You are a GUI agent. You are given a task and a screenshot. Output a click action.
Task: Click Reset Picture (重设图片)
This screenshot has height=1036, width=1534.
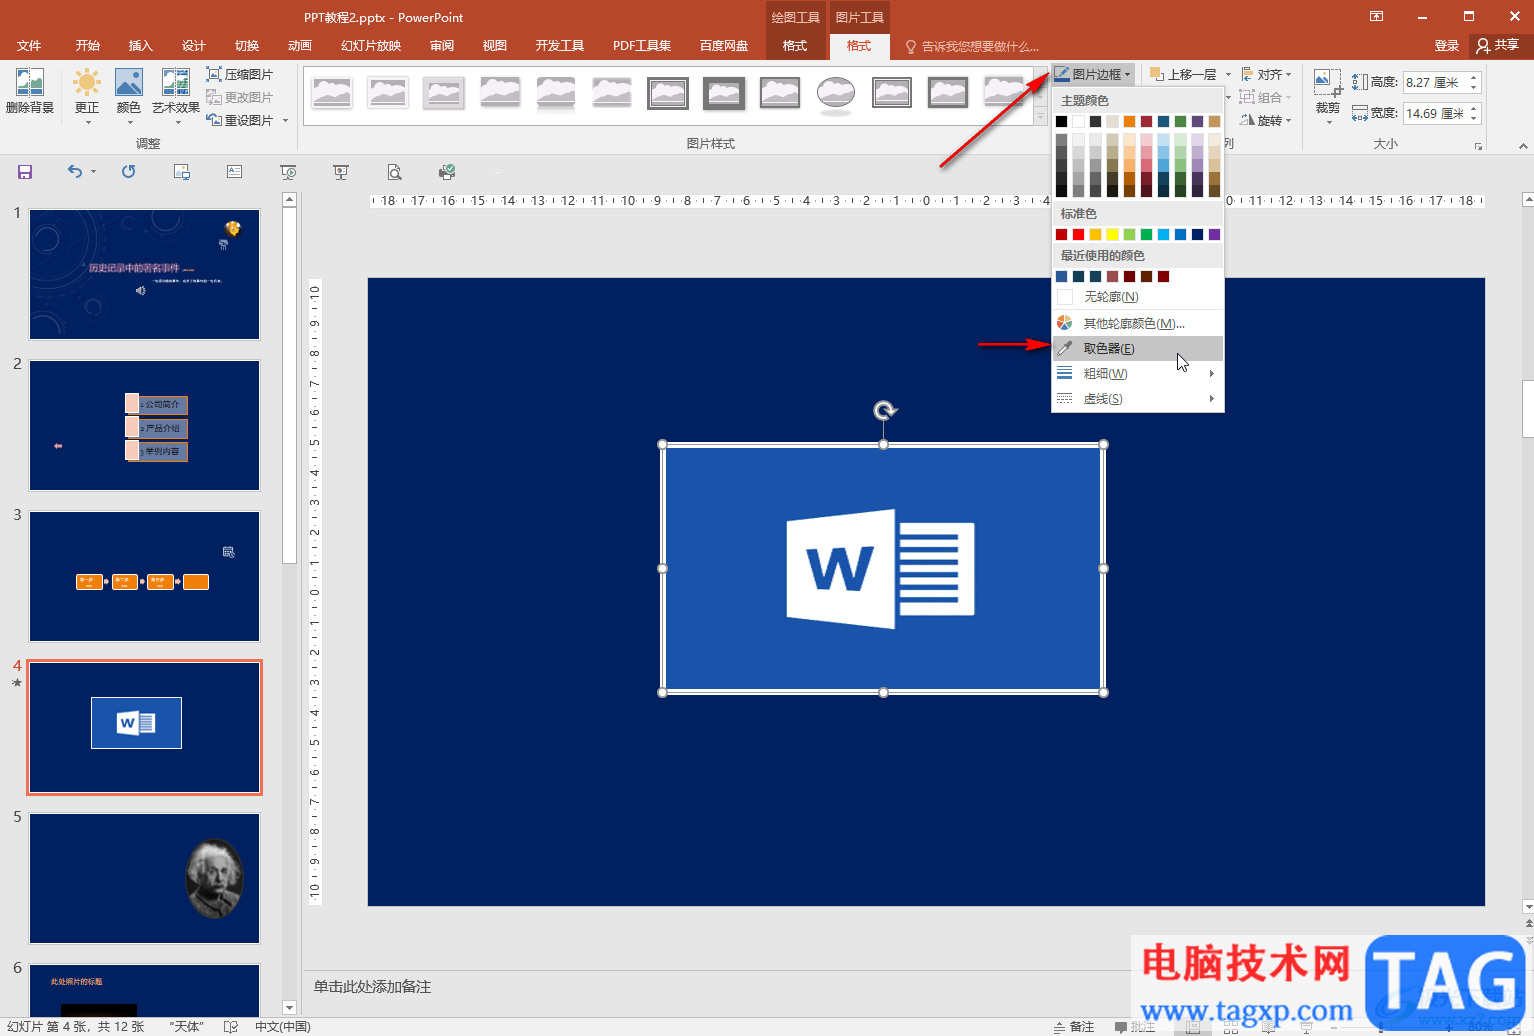pos(240,120)
